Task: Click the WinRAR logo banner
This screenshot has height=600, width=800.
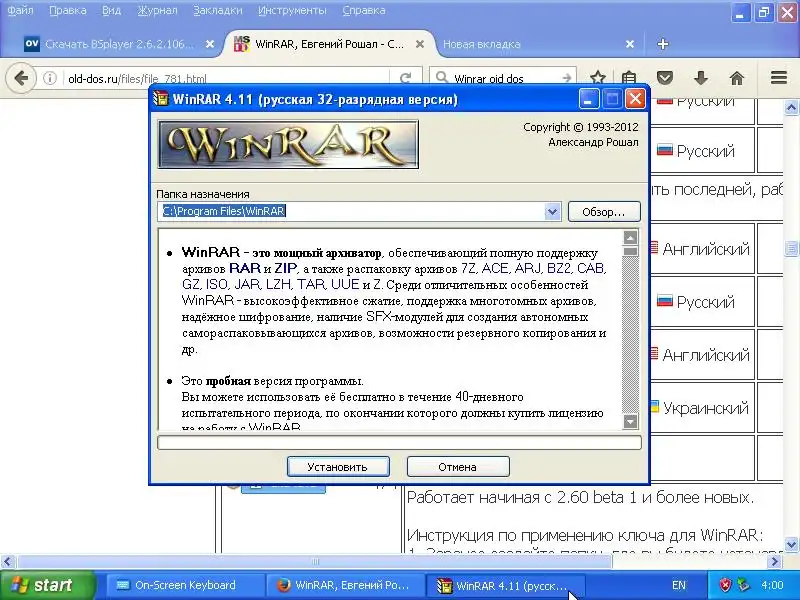Action: coord(288,144)
